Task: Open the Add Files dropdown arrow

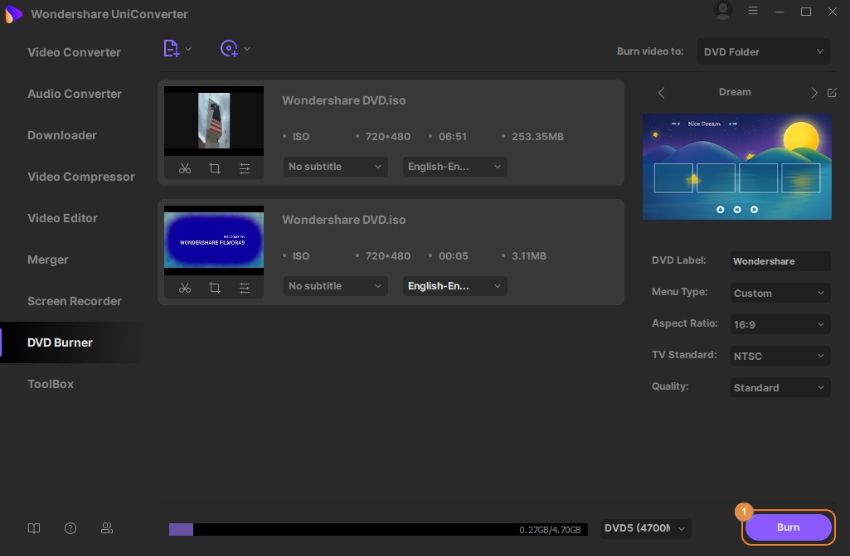Action: [188, 49]
